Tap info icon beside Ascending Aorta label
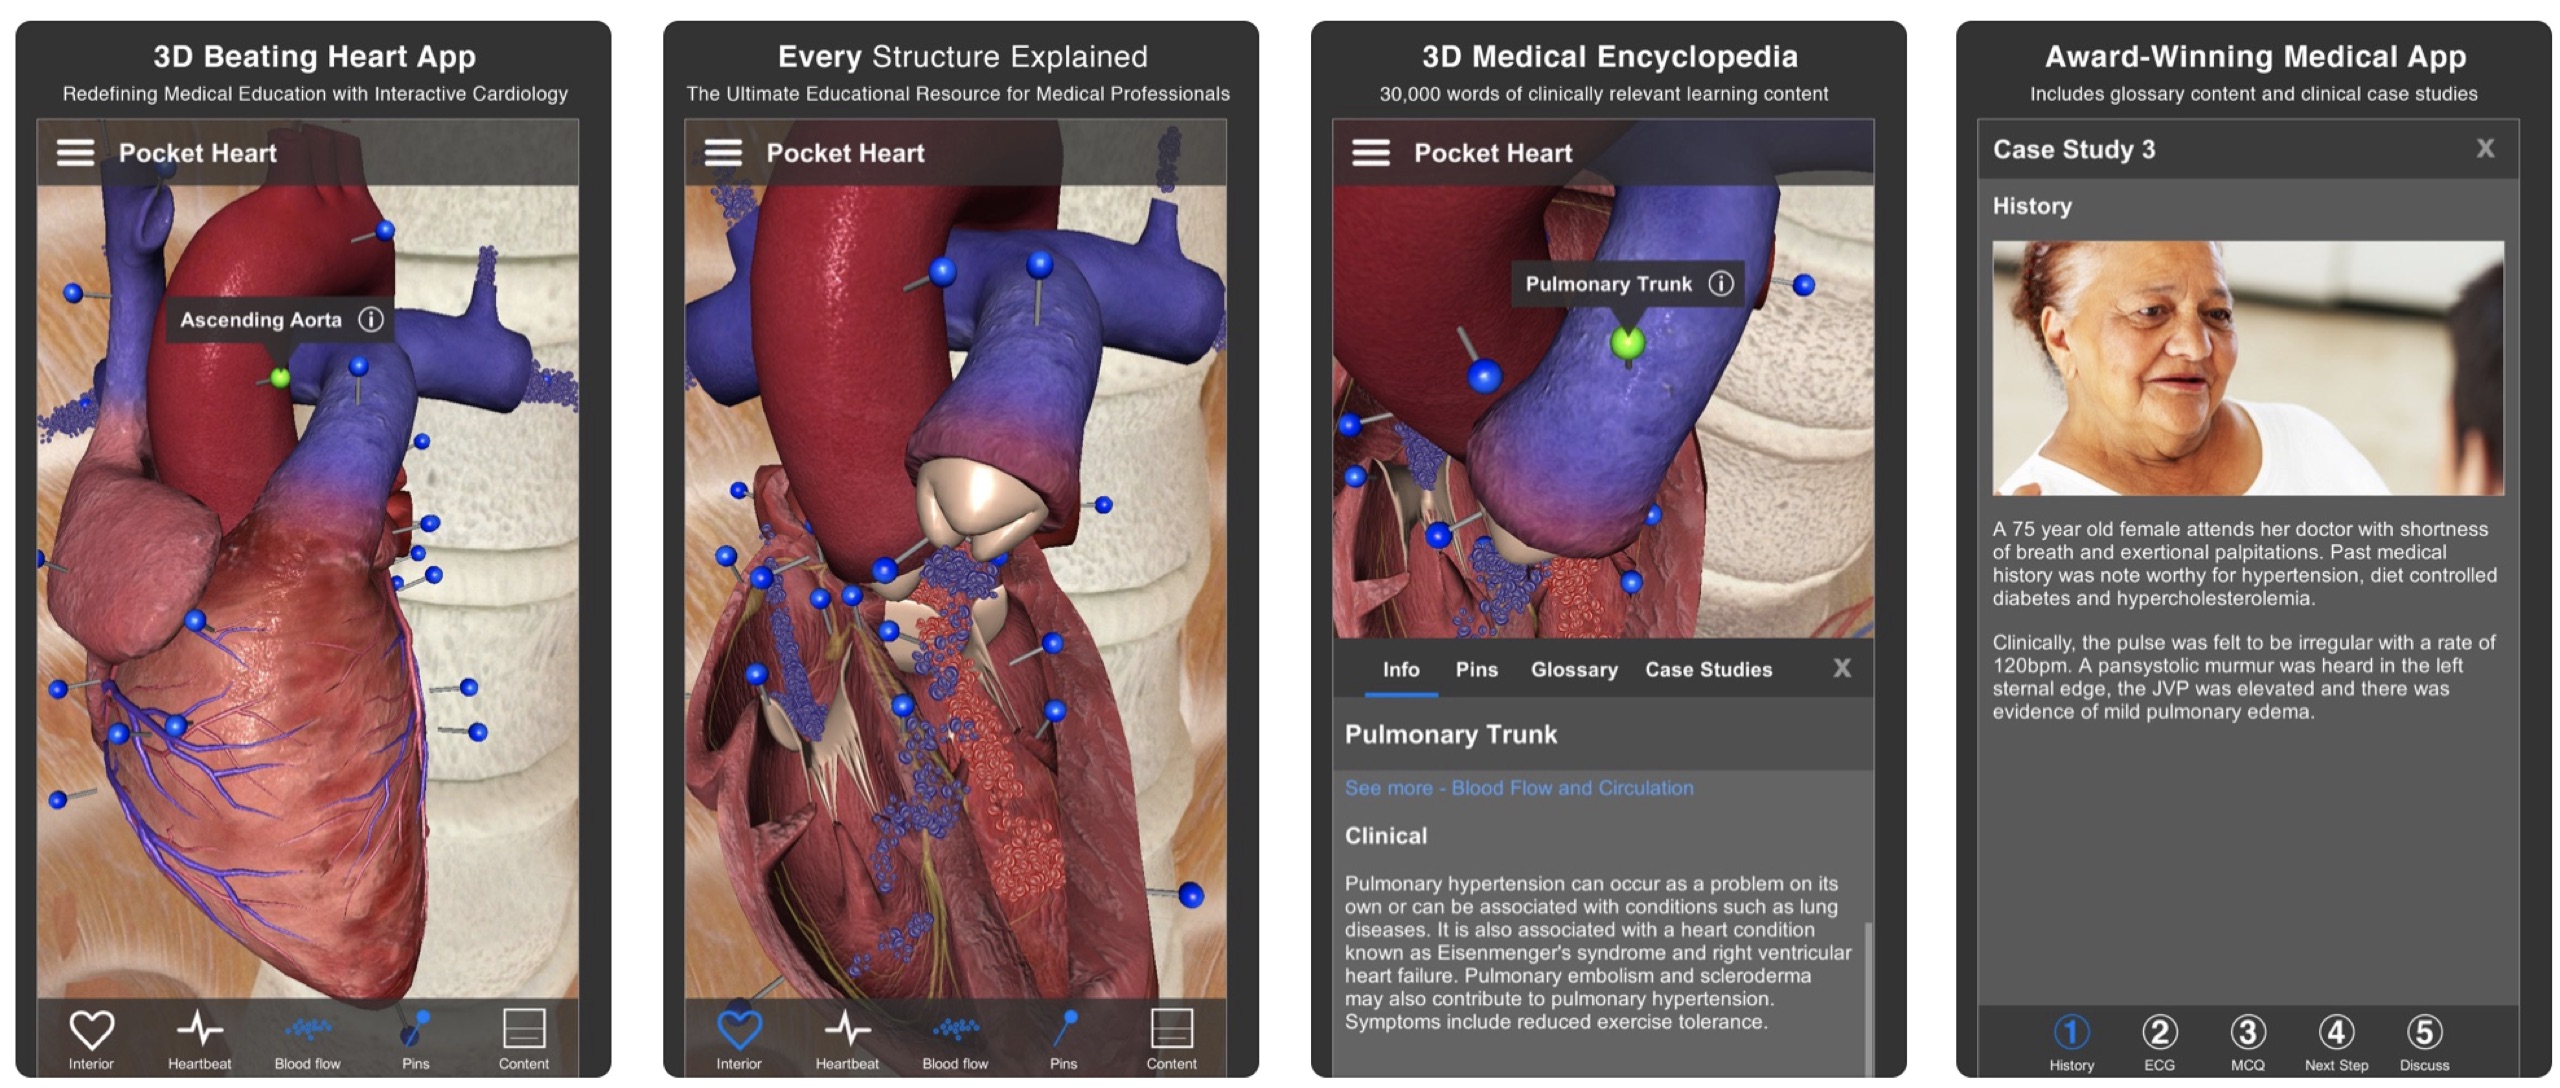Image resolution: width=2560 pixels, height=1088 pixels. coord(371,320)
